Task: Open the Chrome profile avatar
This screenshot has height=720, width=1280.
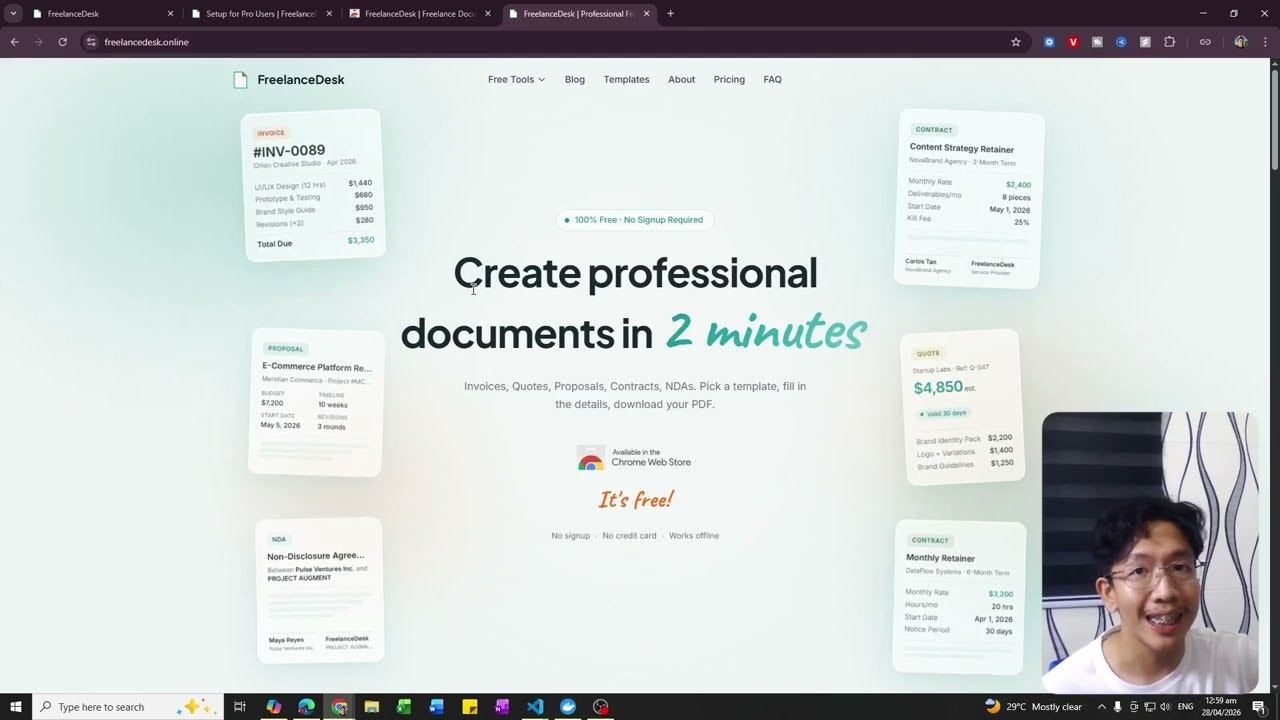Action: pyautogui.click(x=1241, y=42)
